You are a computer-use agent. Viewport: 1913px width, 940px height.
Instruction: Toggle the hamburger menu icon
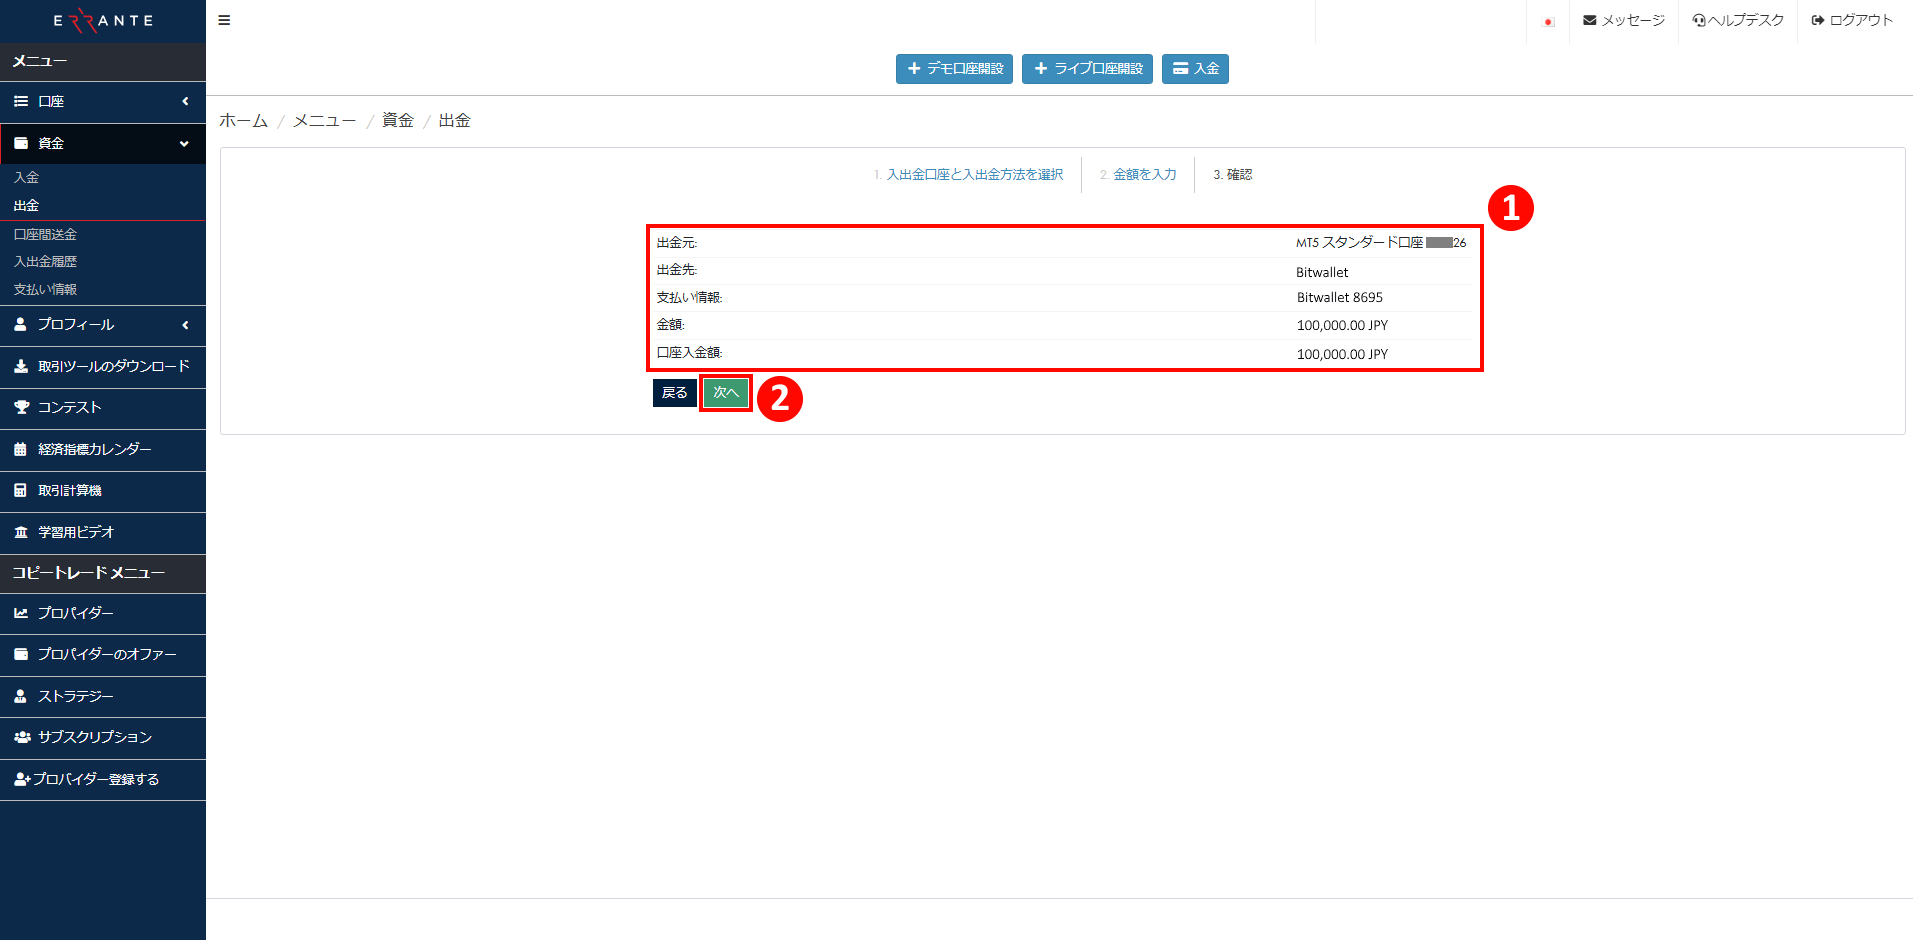coord(224,19)
